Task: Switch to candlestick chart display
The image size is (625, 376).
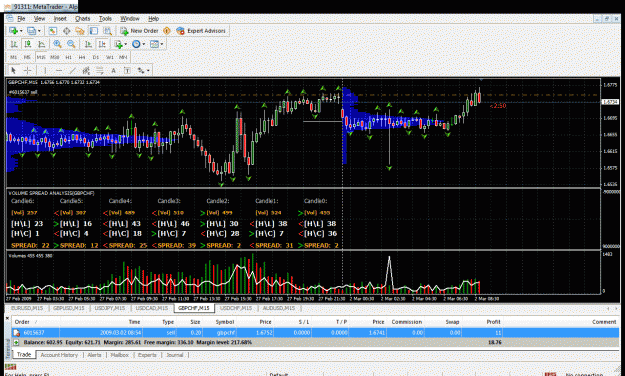Action: click(28, 44)
